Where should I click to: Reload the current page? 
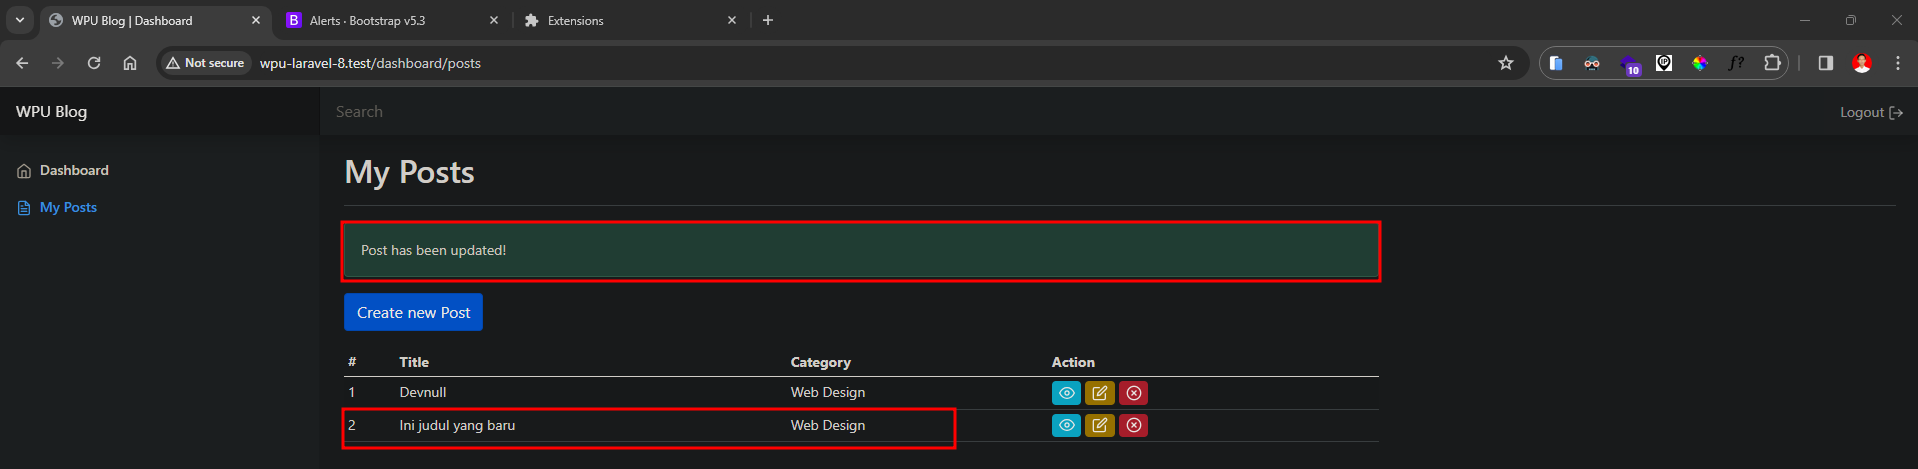click(94, 63)
